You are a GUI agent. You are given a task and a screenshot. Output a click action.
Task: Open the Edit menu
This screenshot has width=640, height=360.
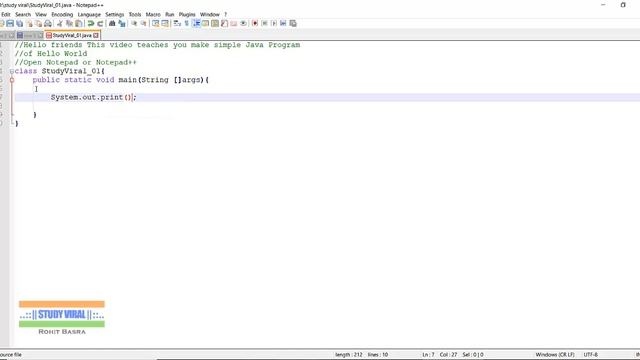pyautogui.click(x=5, y=14)
